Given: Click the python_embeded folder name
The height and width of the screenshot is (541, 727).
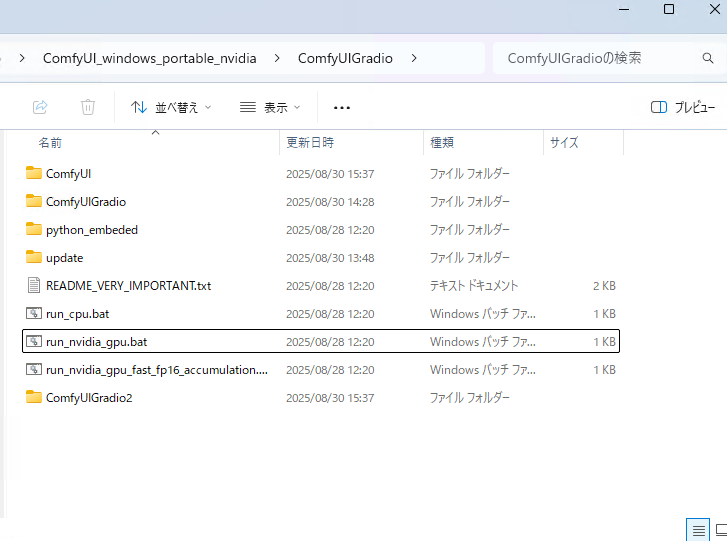Looking at the screenshot, I should pyautogui.click(x=92, y=230).
